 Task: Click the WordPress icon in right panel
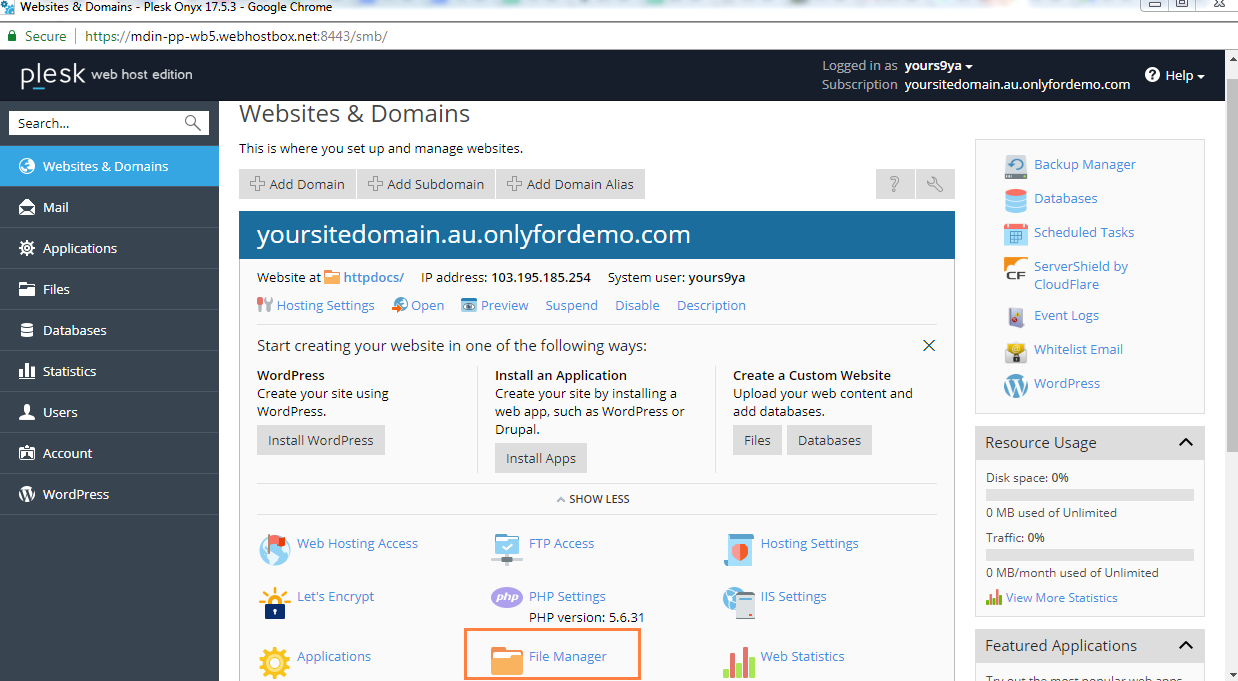point(1016,384)
